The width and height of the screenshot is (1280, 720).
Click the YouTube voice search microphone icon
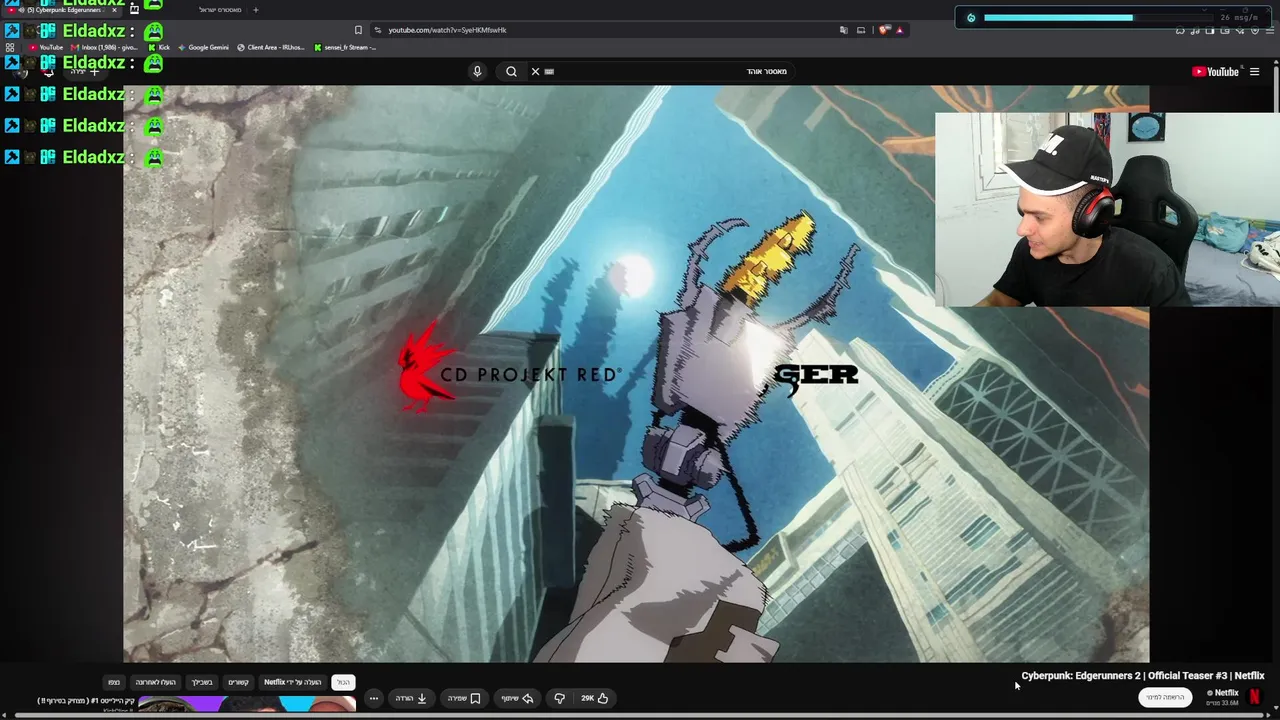(477, 71)
